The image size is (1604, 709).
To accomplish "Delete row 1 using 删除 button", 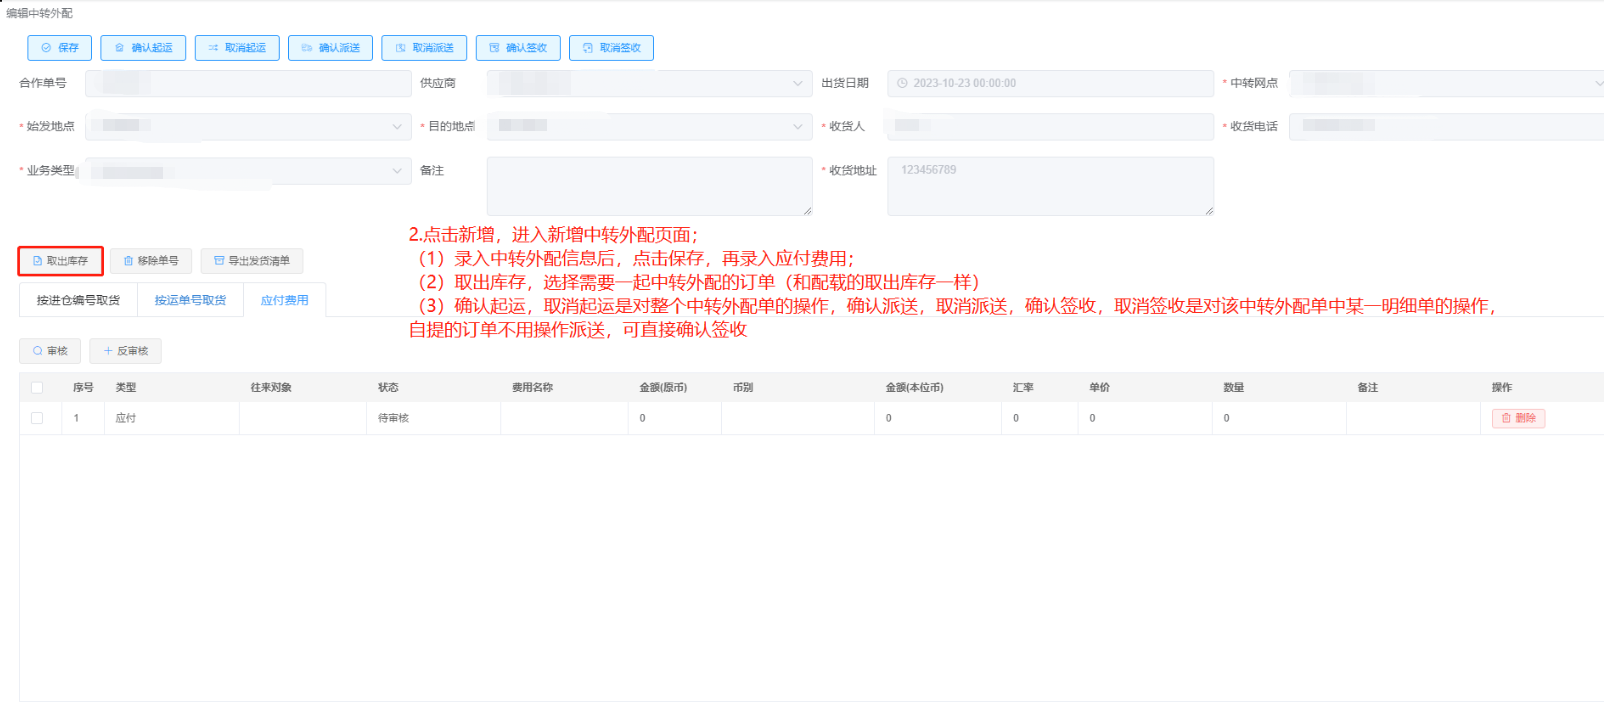I will coord(1518,418).
